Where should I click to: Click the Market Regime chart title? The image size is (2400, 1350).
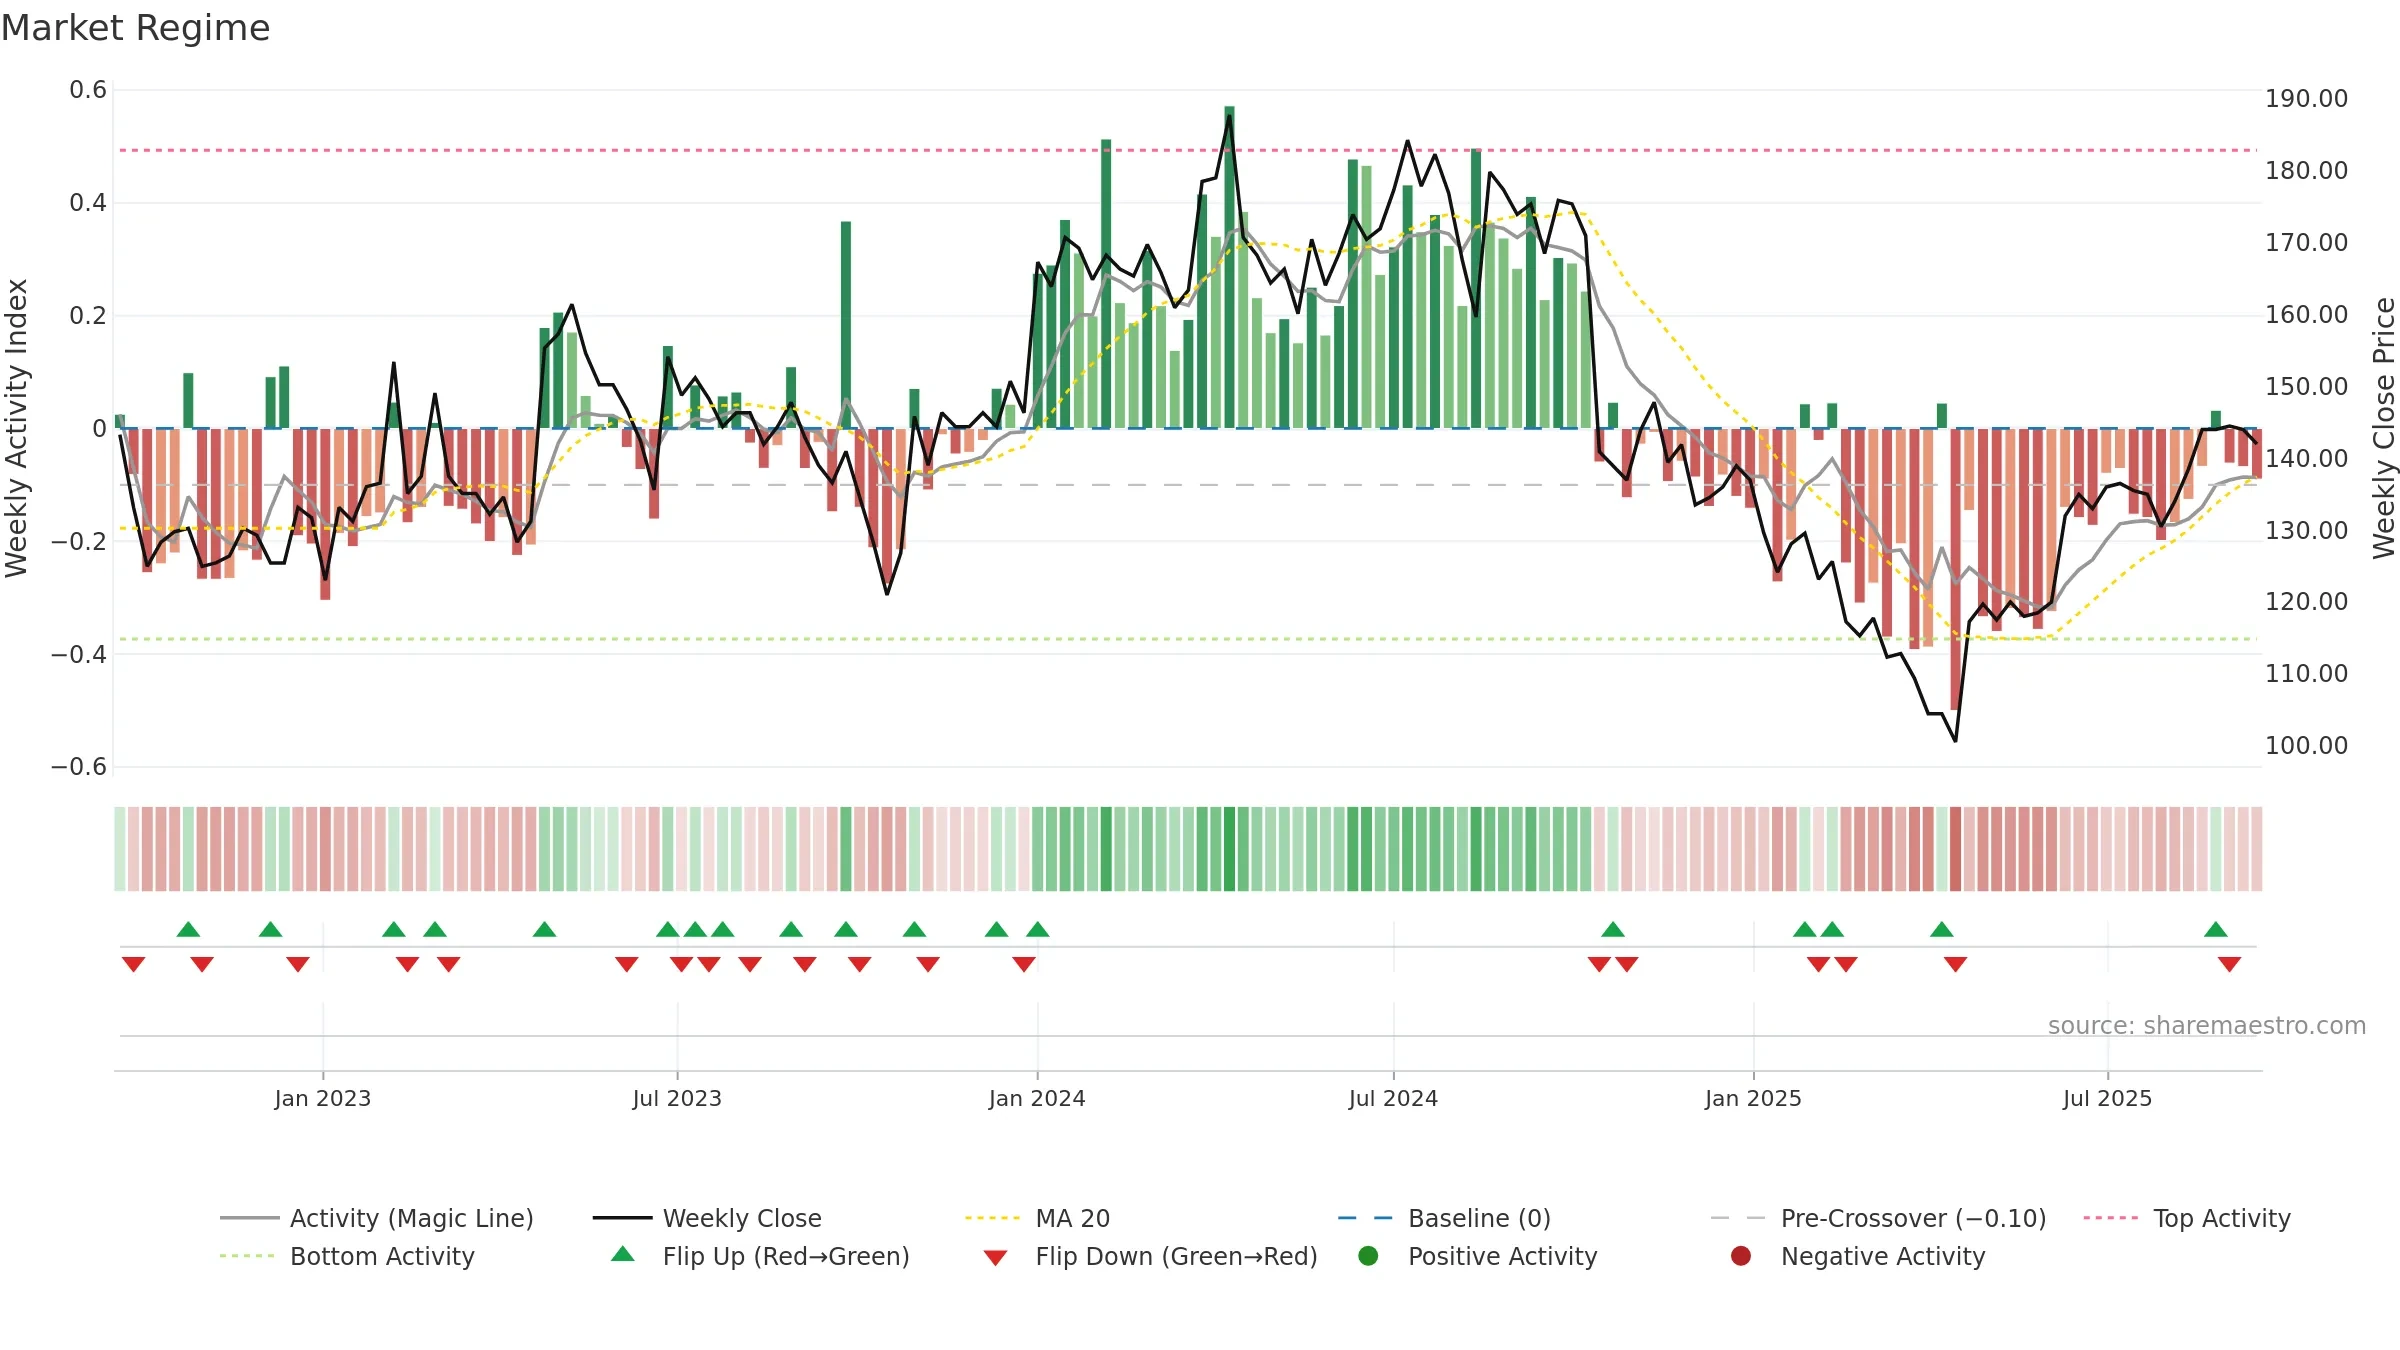(135, 28)
